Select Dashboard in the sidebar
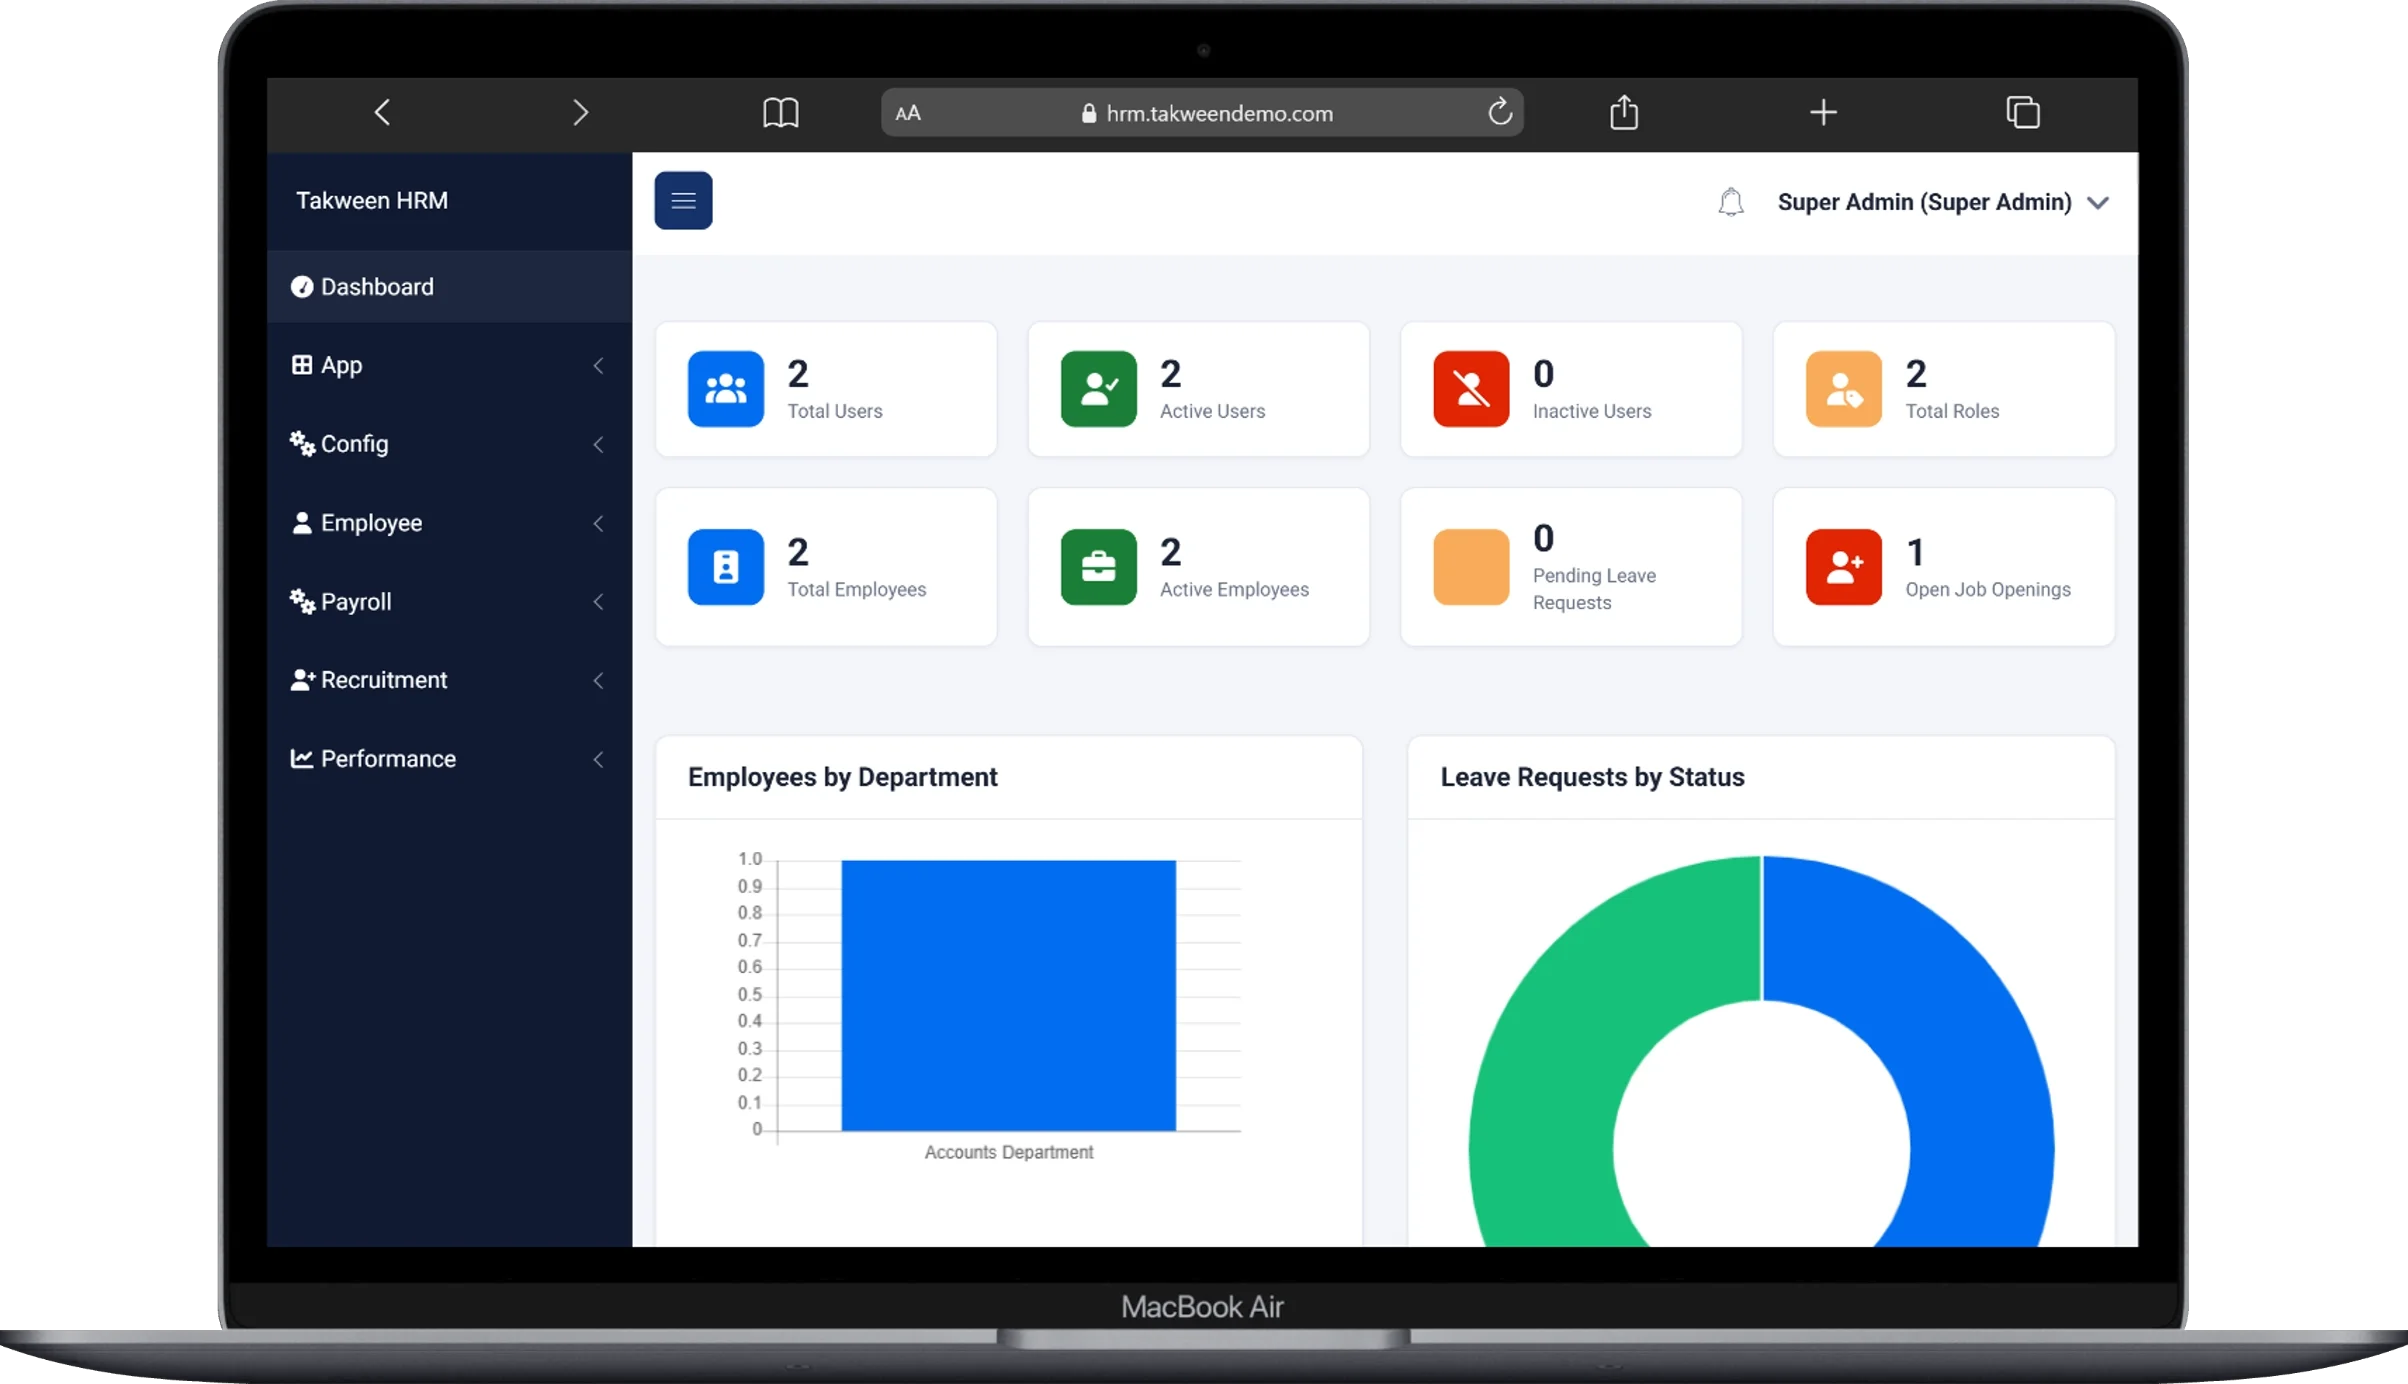This screenshot has height=1384, width=2408. 449,287
